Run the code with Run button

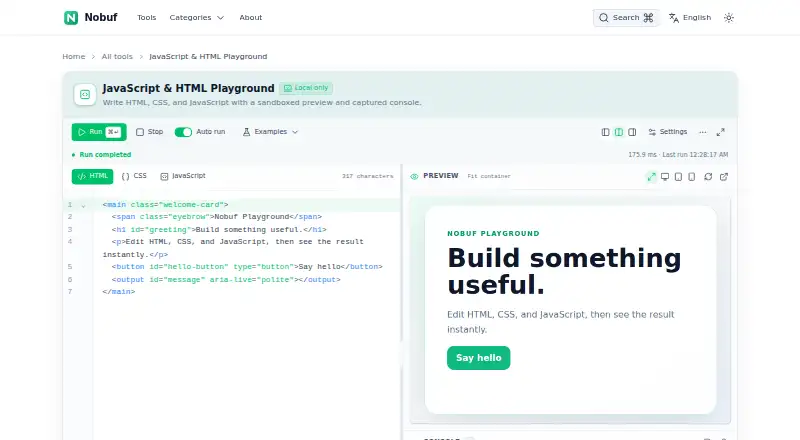point(99,132)
